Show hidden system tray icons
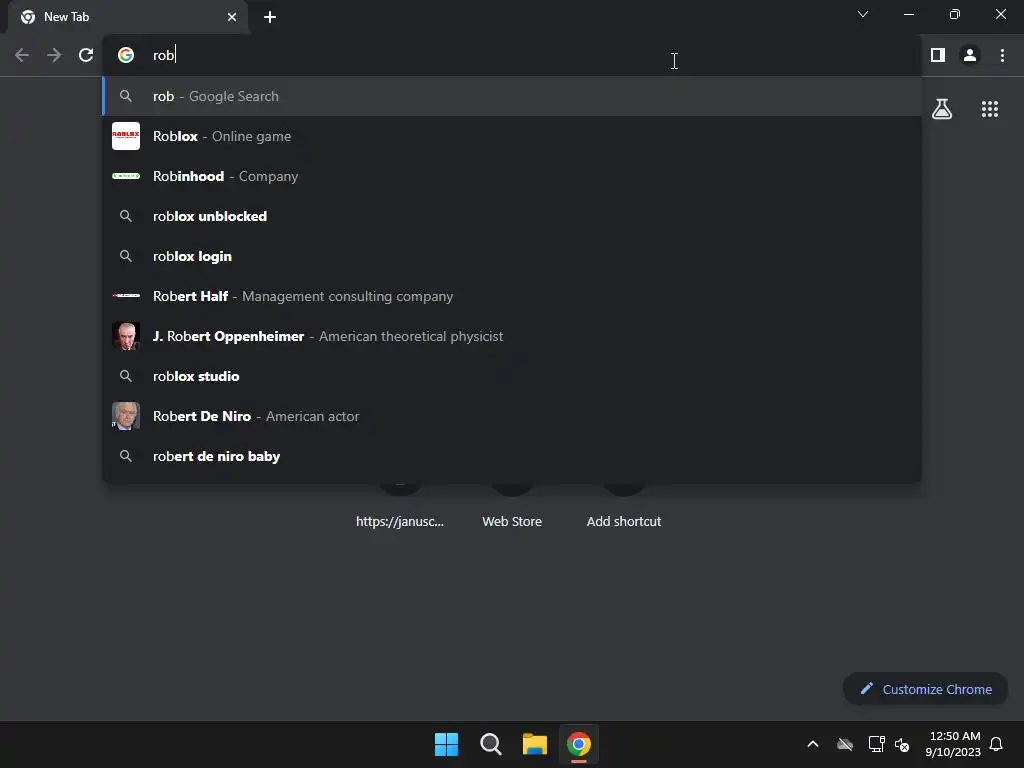 813,744
